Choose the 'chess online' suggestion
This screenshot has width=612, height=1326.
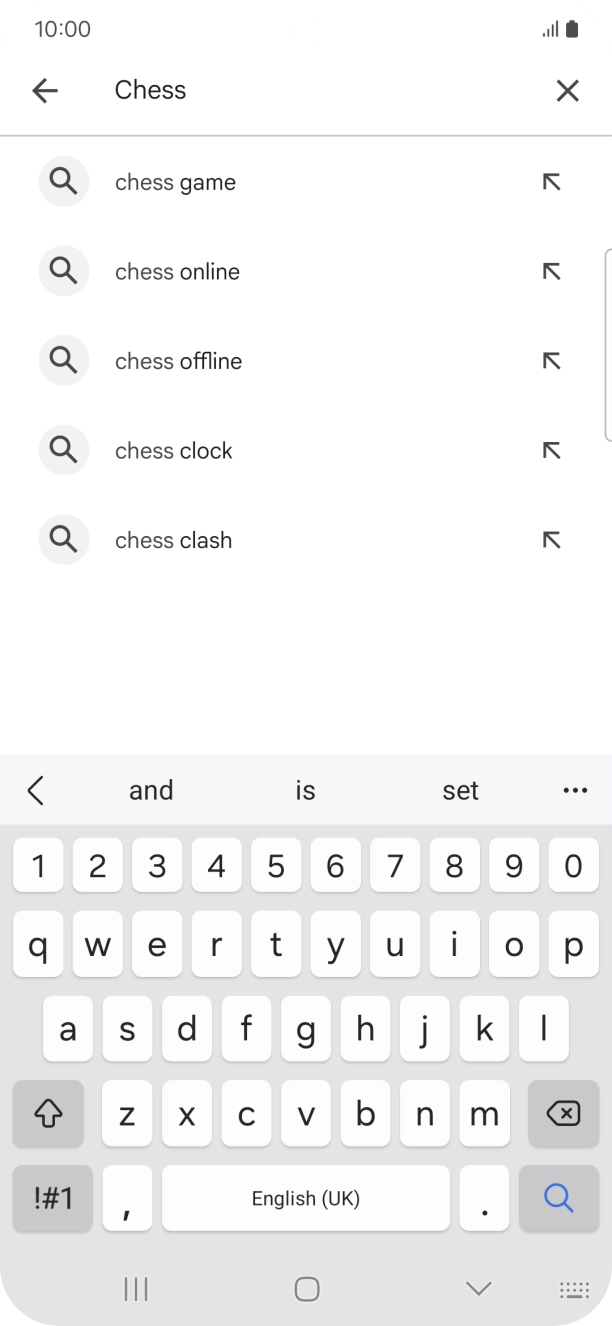click(177, 271)
